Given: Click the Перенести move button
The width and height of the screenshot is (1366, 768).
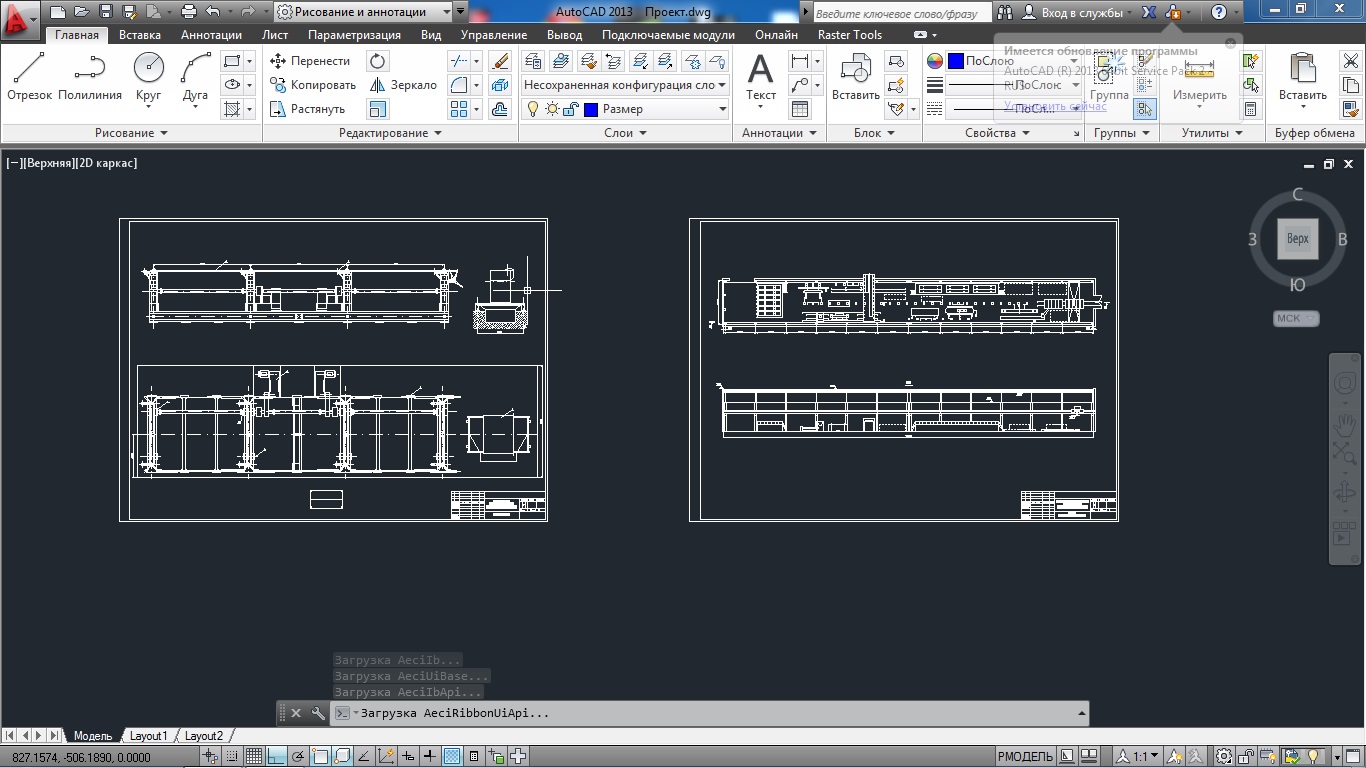Looking at the screenshot, I should pos(309,61).
